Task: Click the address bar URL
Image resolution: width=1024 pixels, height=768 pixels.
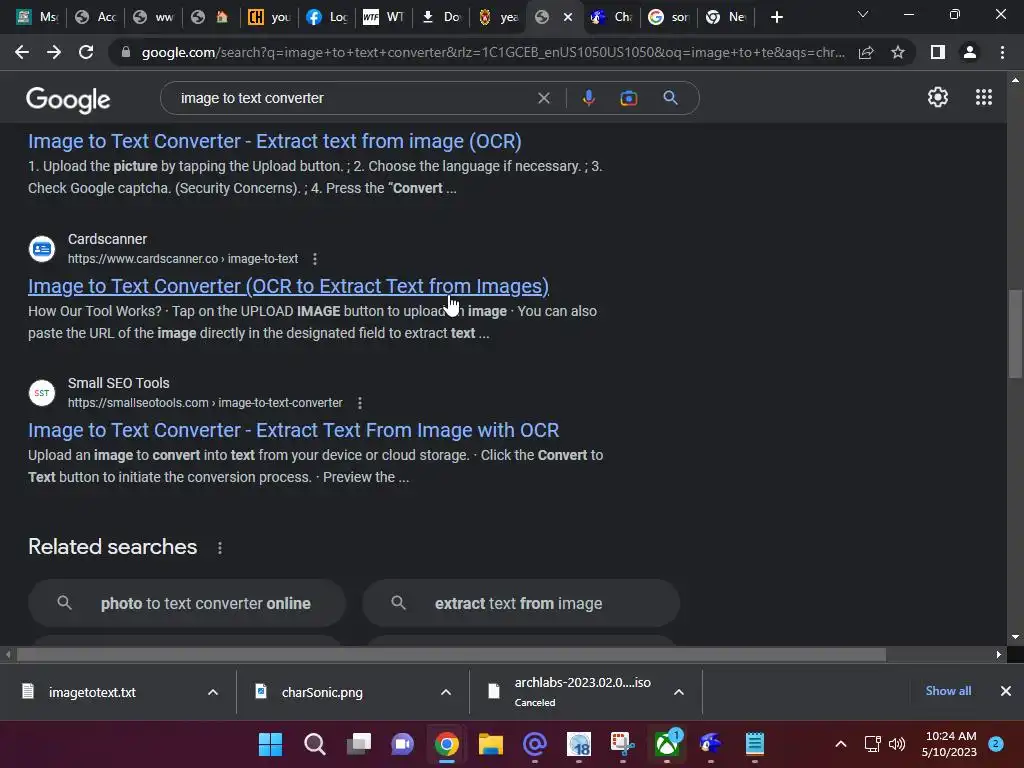Action: [x=493, y=52]
